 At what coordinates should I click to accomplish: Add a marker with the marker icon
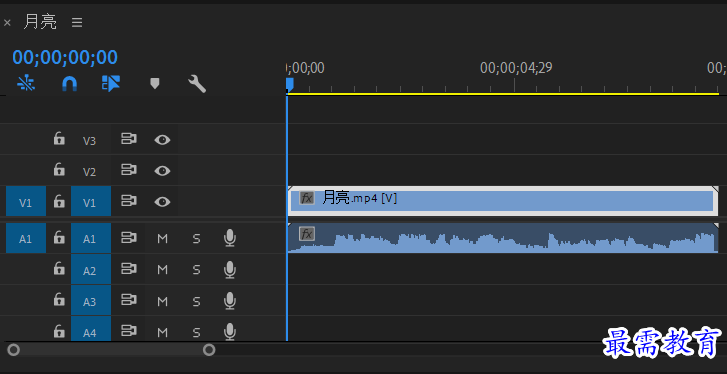(x=154, y=83)
